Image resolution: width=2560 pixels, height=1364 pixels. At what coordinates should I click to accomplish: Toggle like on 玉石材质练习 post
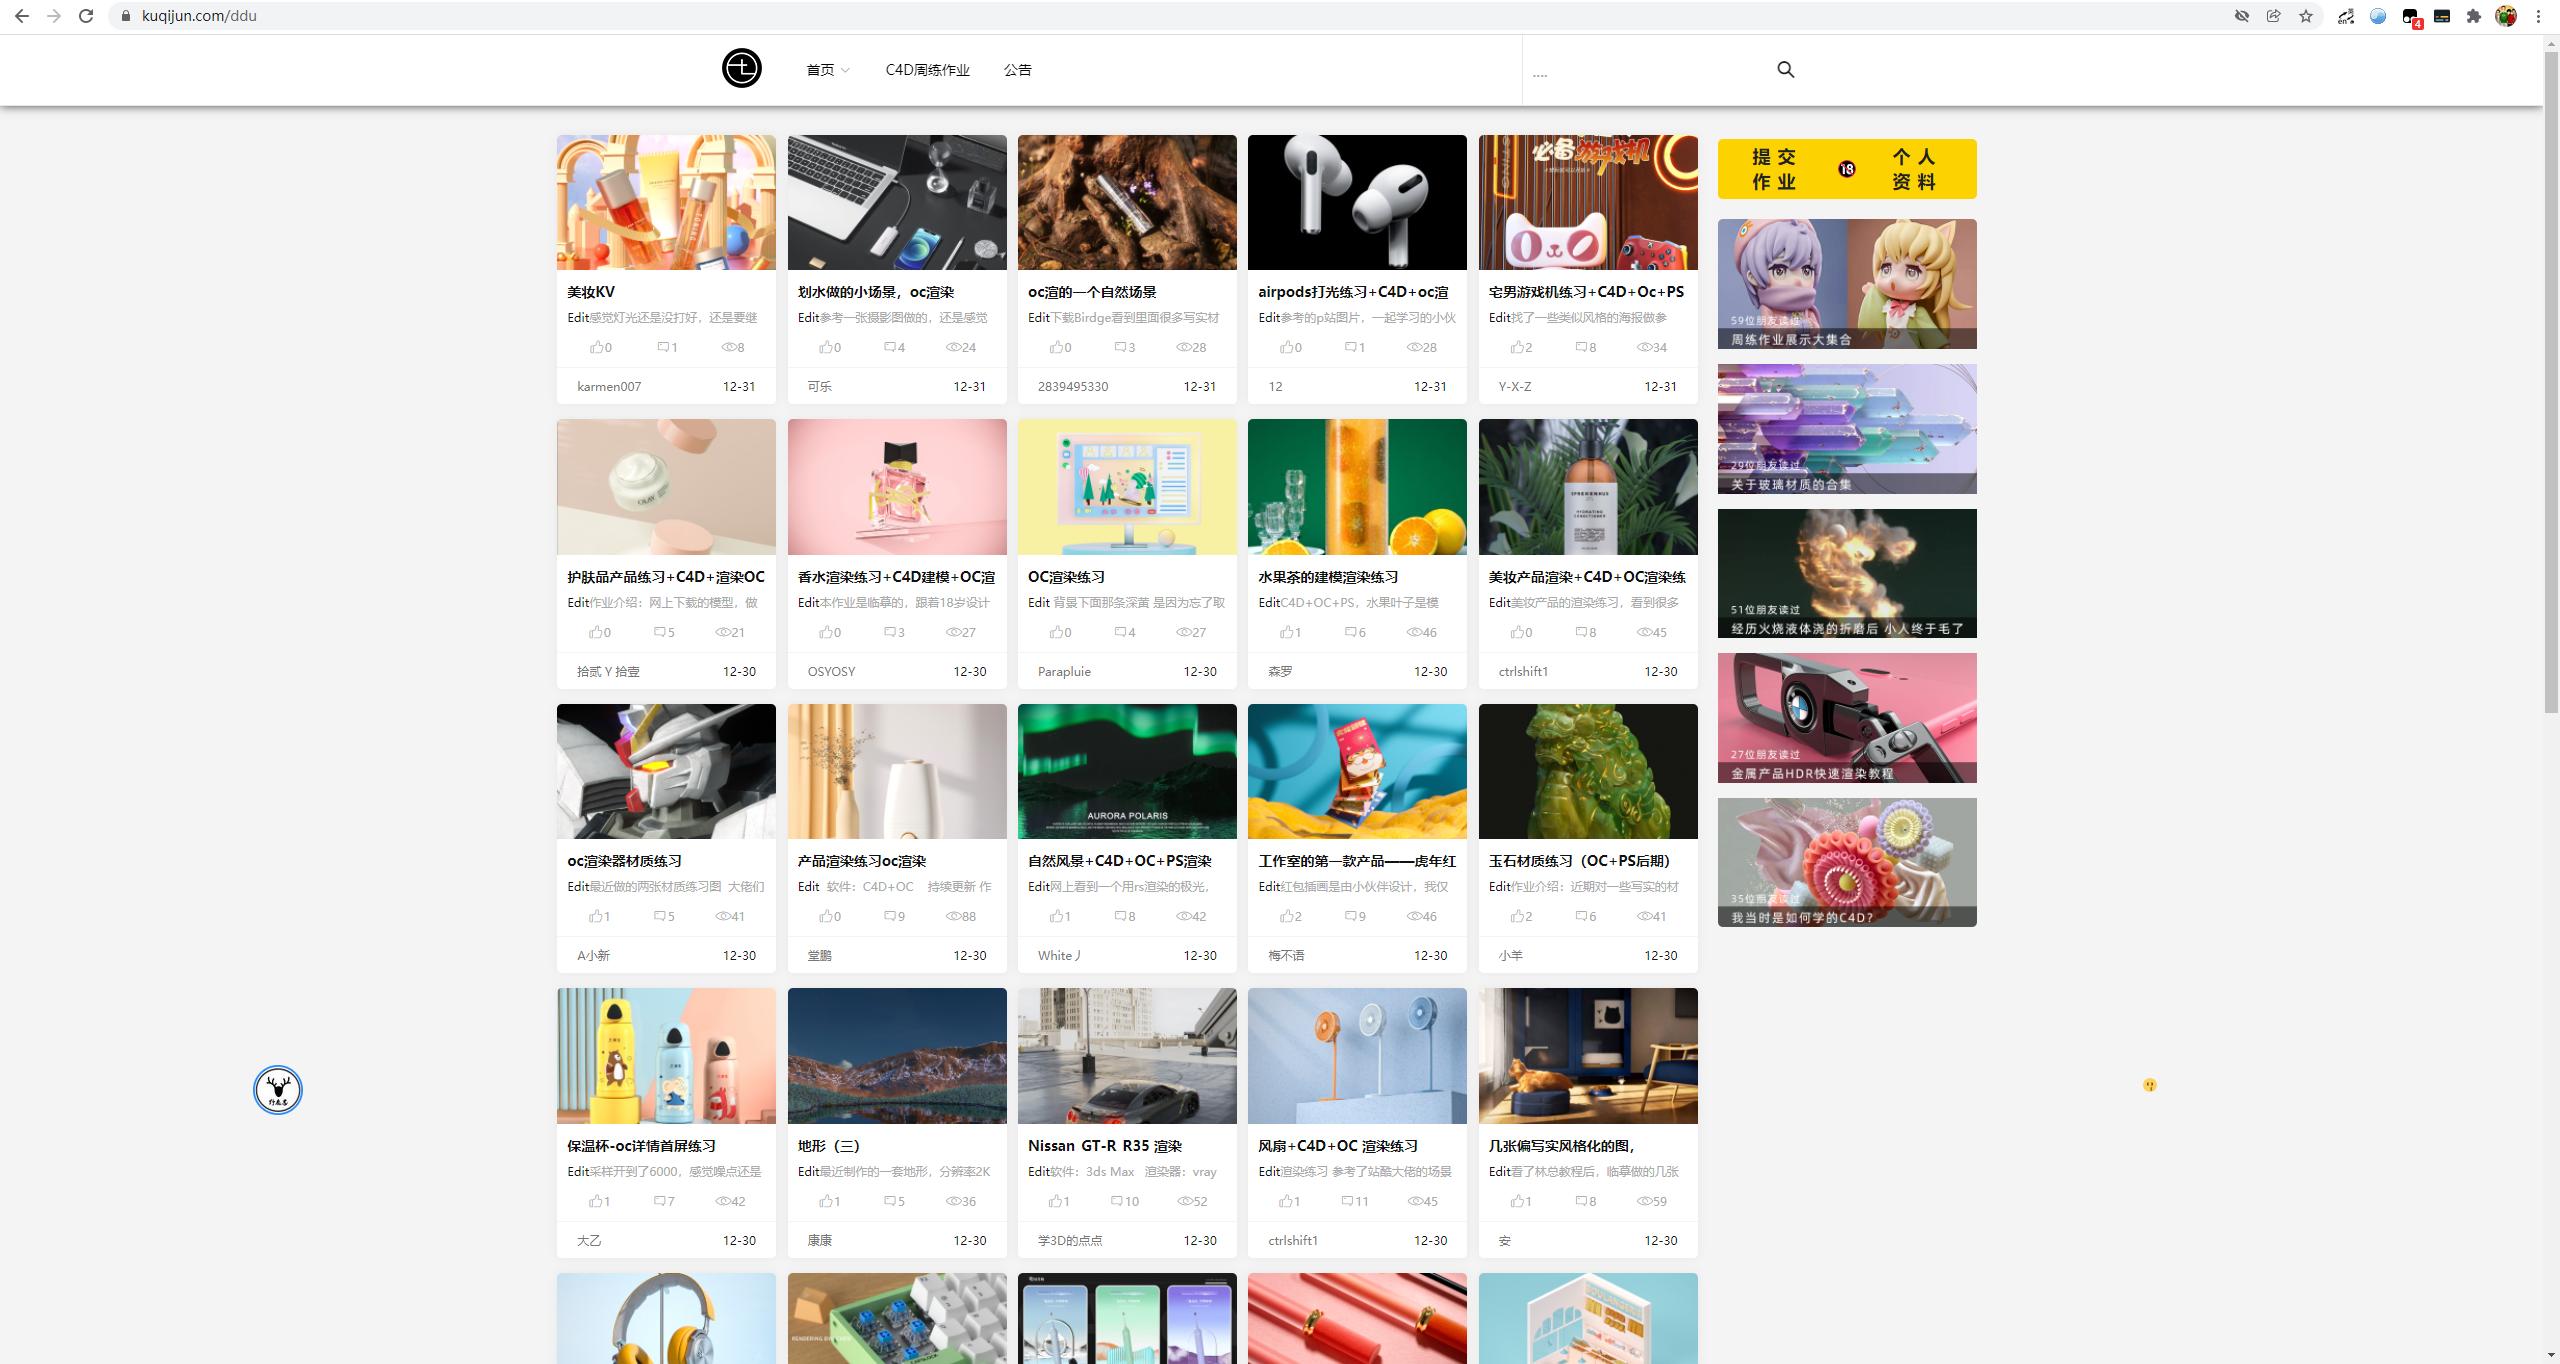click(x=1518, y=916)
